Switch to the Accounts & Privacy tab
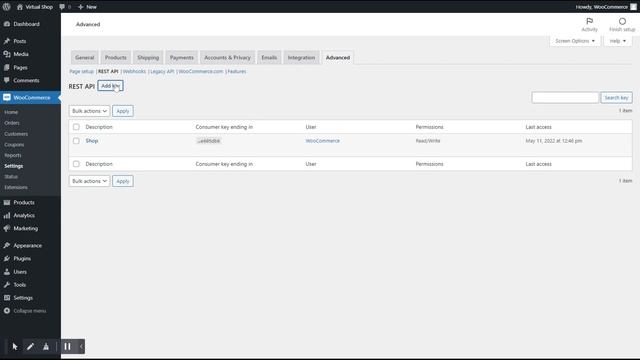Screen dimensions: 640x360 click(x=227, y=58)
